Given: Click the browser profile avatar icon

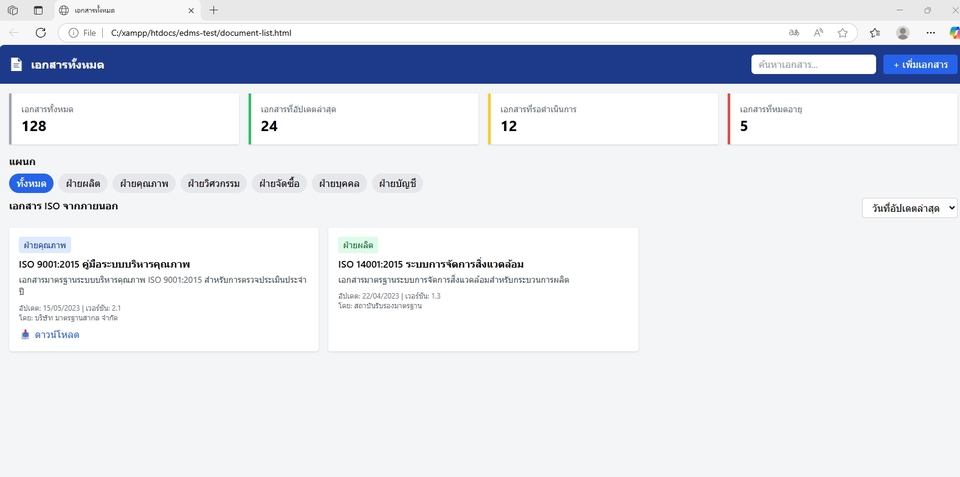Looking at the screenshot, I should click(903, 33).
